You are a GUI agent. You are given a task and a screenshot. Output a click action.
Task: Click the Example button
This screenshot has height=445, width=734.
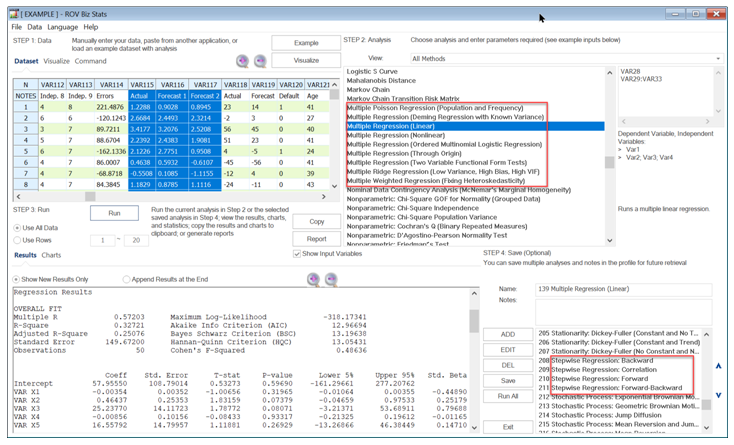(x=306, y=43)
